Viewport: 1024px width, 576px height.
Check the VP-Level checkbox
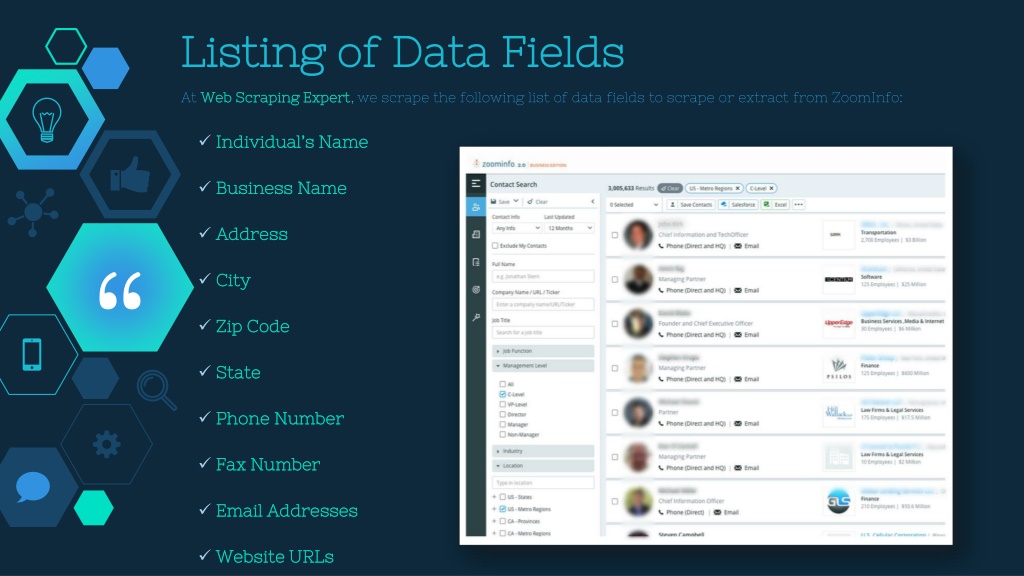point(502,404)
